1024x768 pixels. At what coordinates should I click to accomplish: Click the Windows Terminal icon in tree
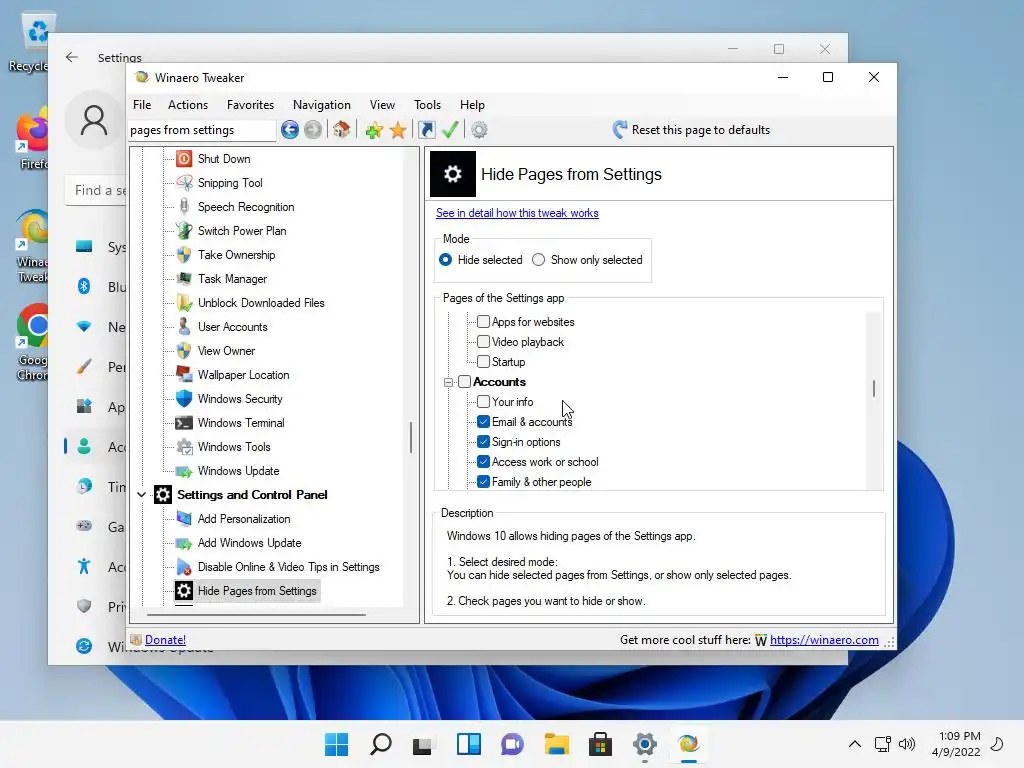coord(184,423)
